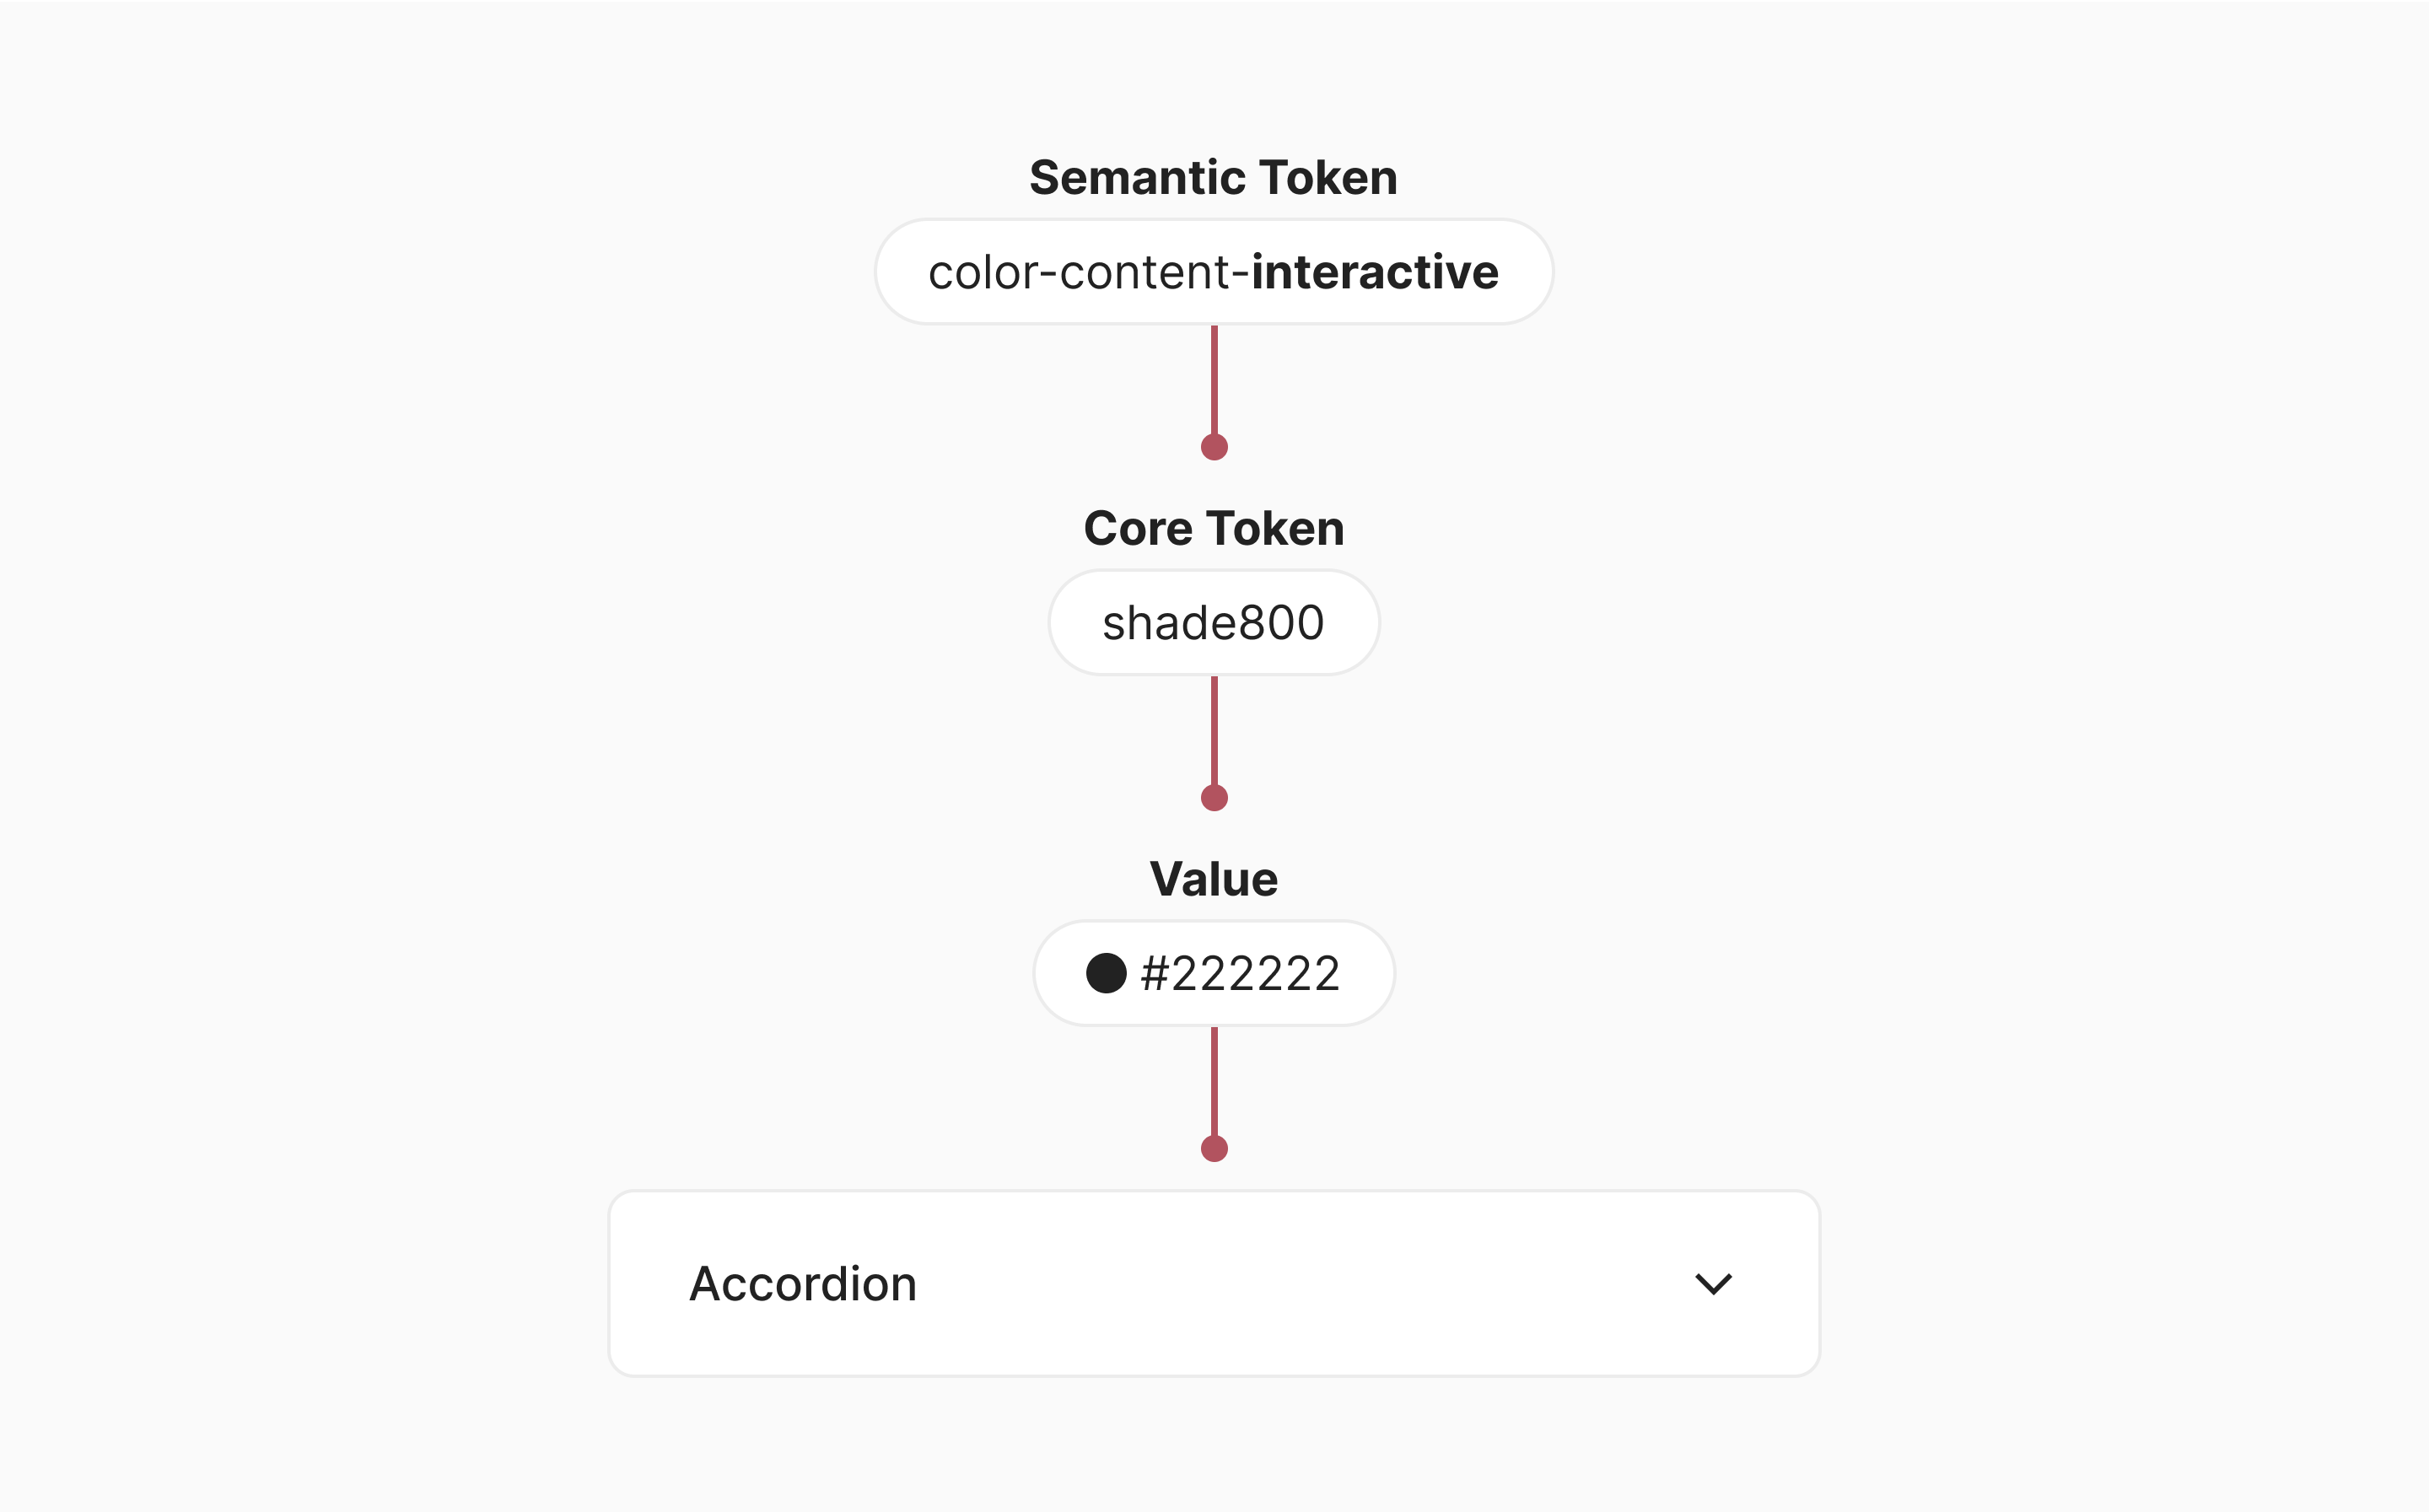Click the #222222 hex value text
Image resolution: width=2429 pixels, height=1512 pixels.
1240,973
